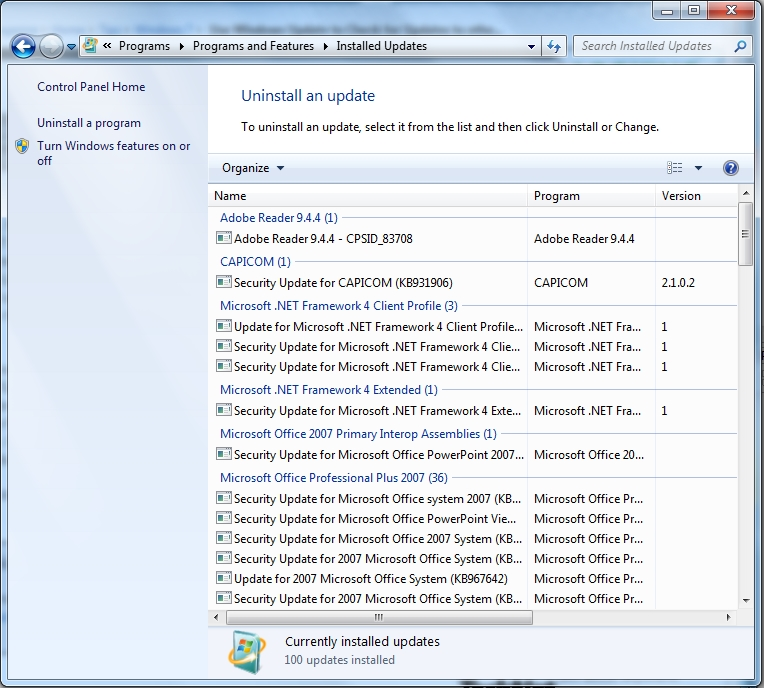This screenshot has height=688, width=764.
Task: Focus the Search Installed Updates box
Action: coord(654,46)
